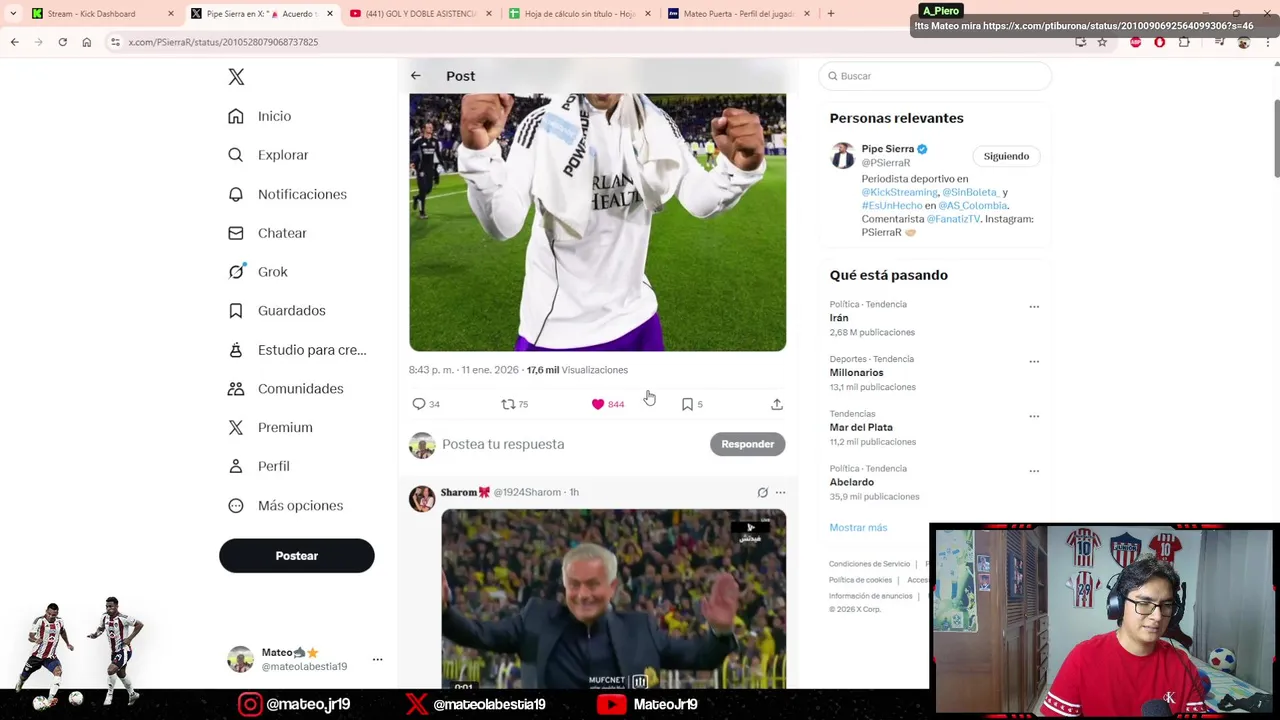Click Mostrar más under trends
The height and width of the screenshot is (720, 1280).
click(x=858, y=527)
